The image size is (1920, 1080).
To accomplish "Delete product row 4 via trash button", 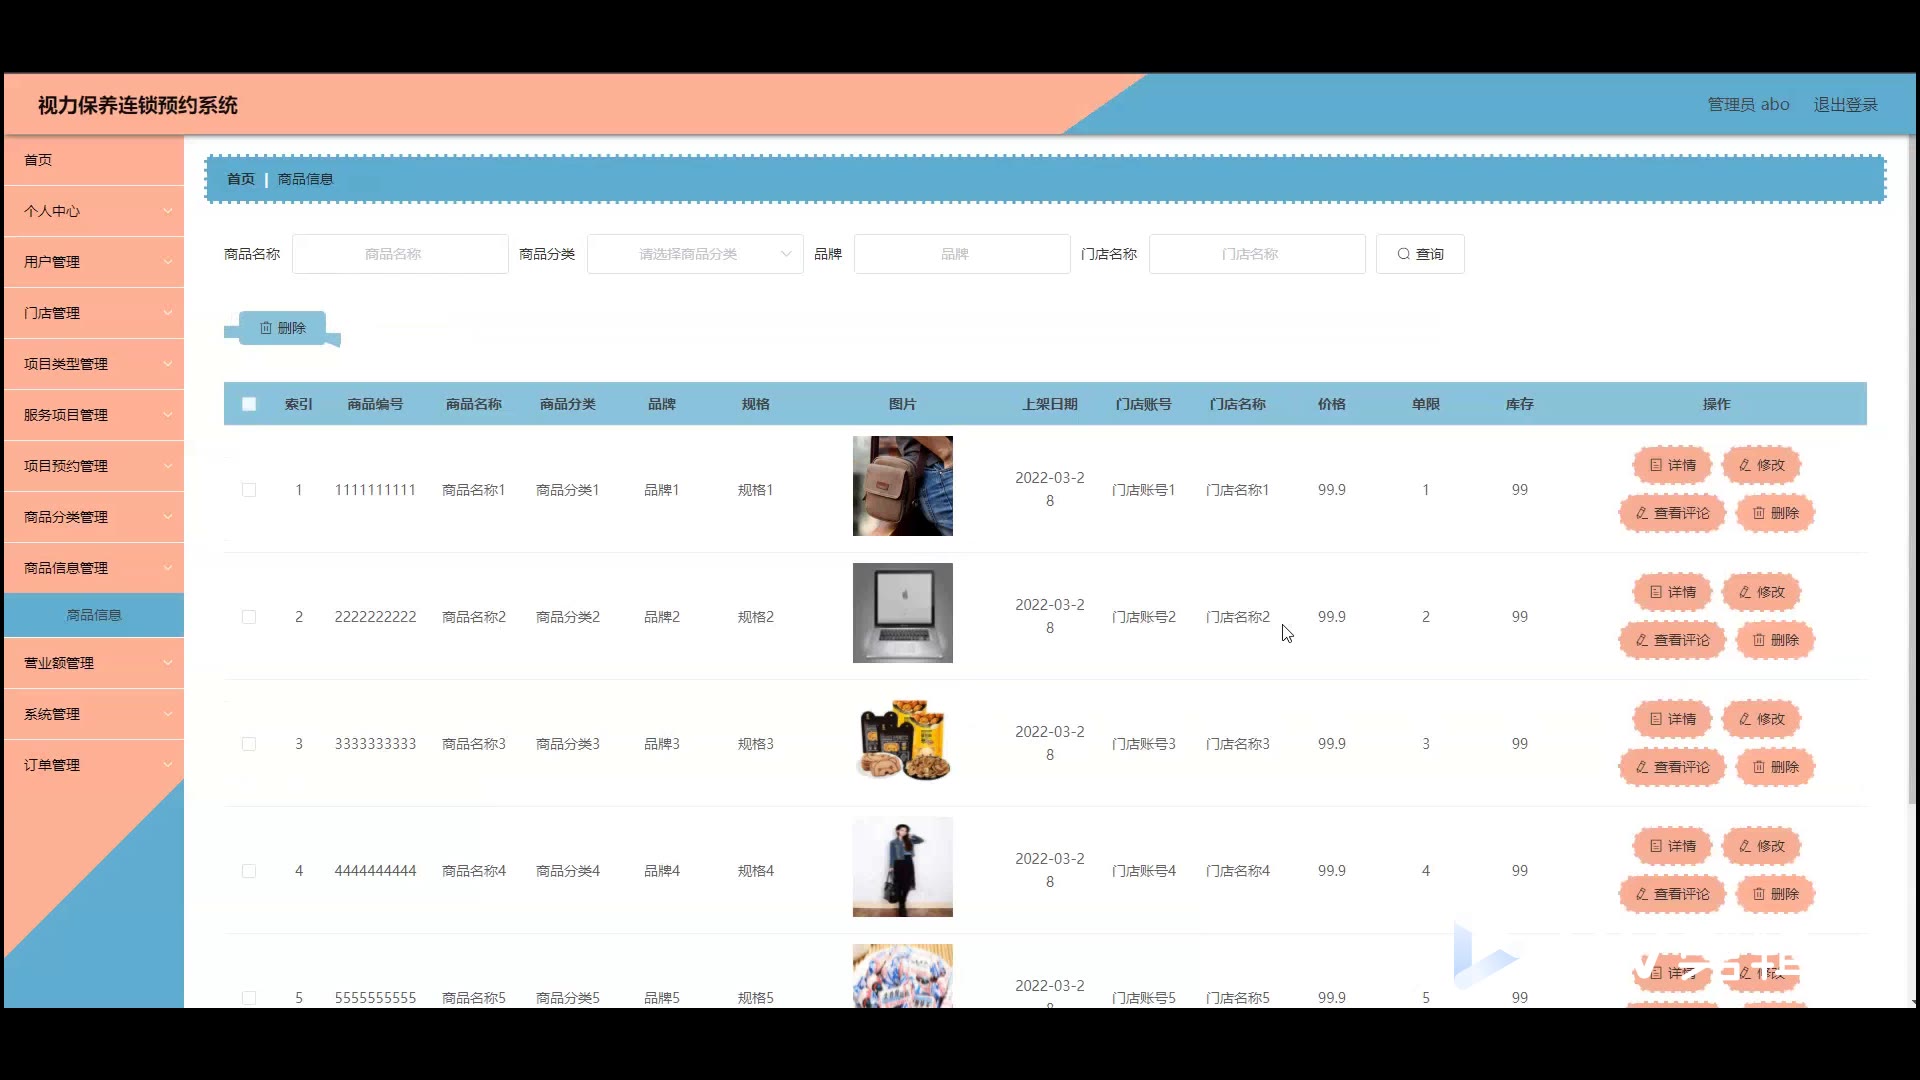I will tap(1775, 894).
